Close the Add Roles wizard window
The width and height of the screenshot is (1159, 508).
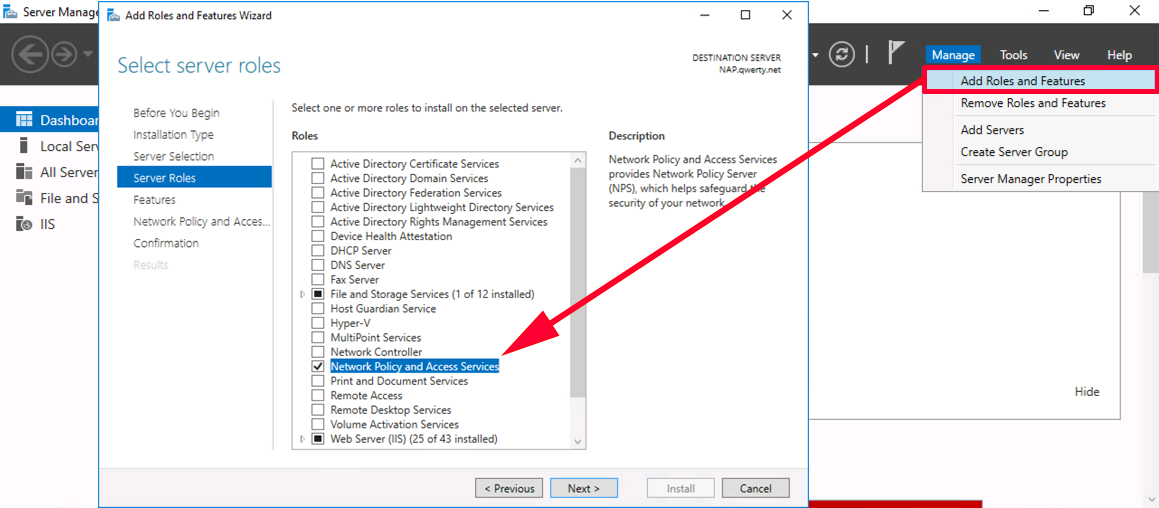tap(786, 15)
